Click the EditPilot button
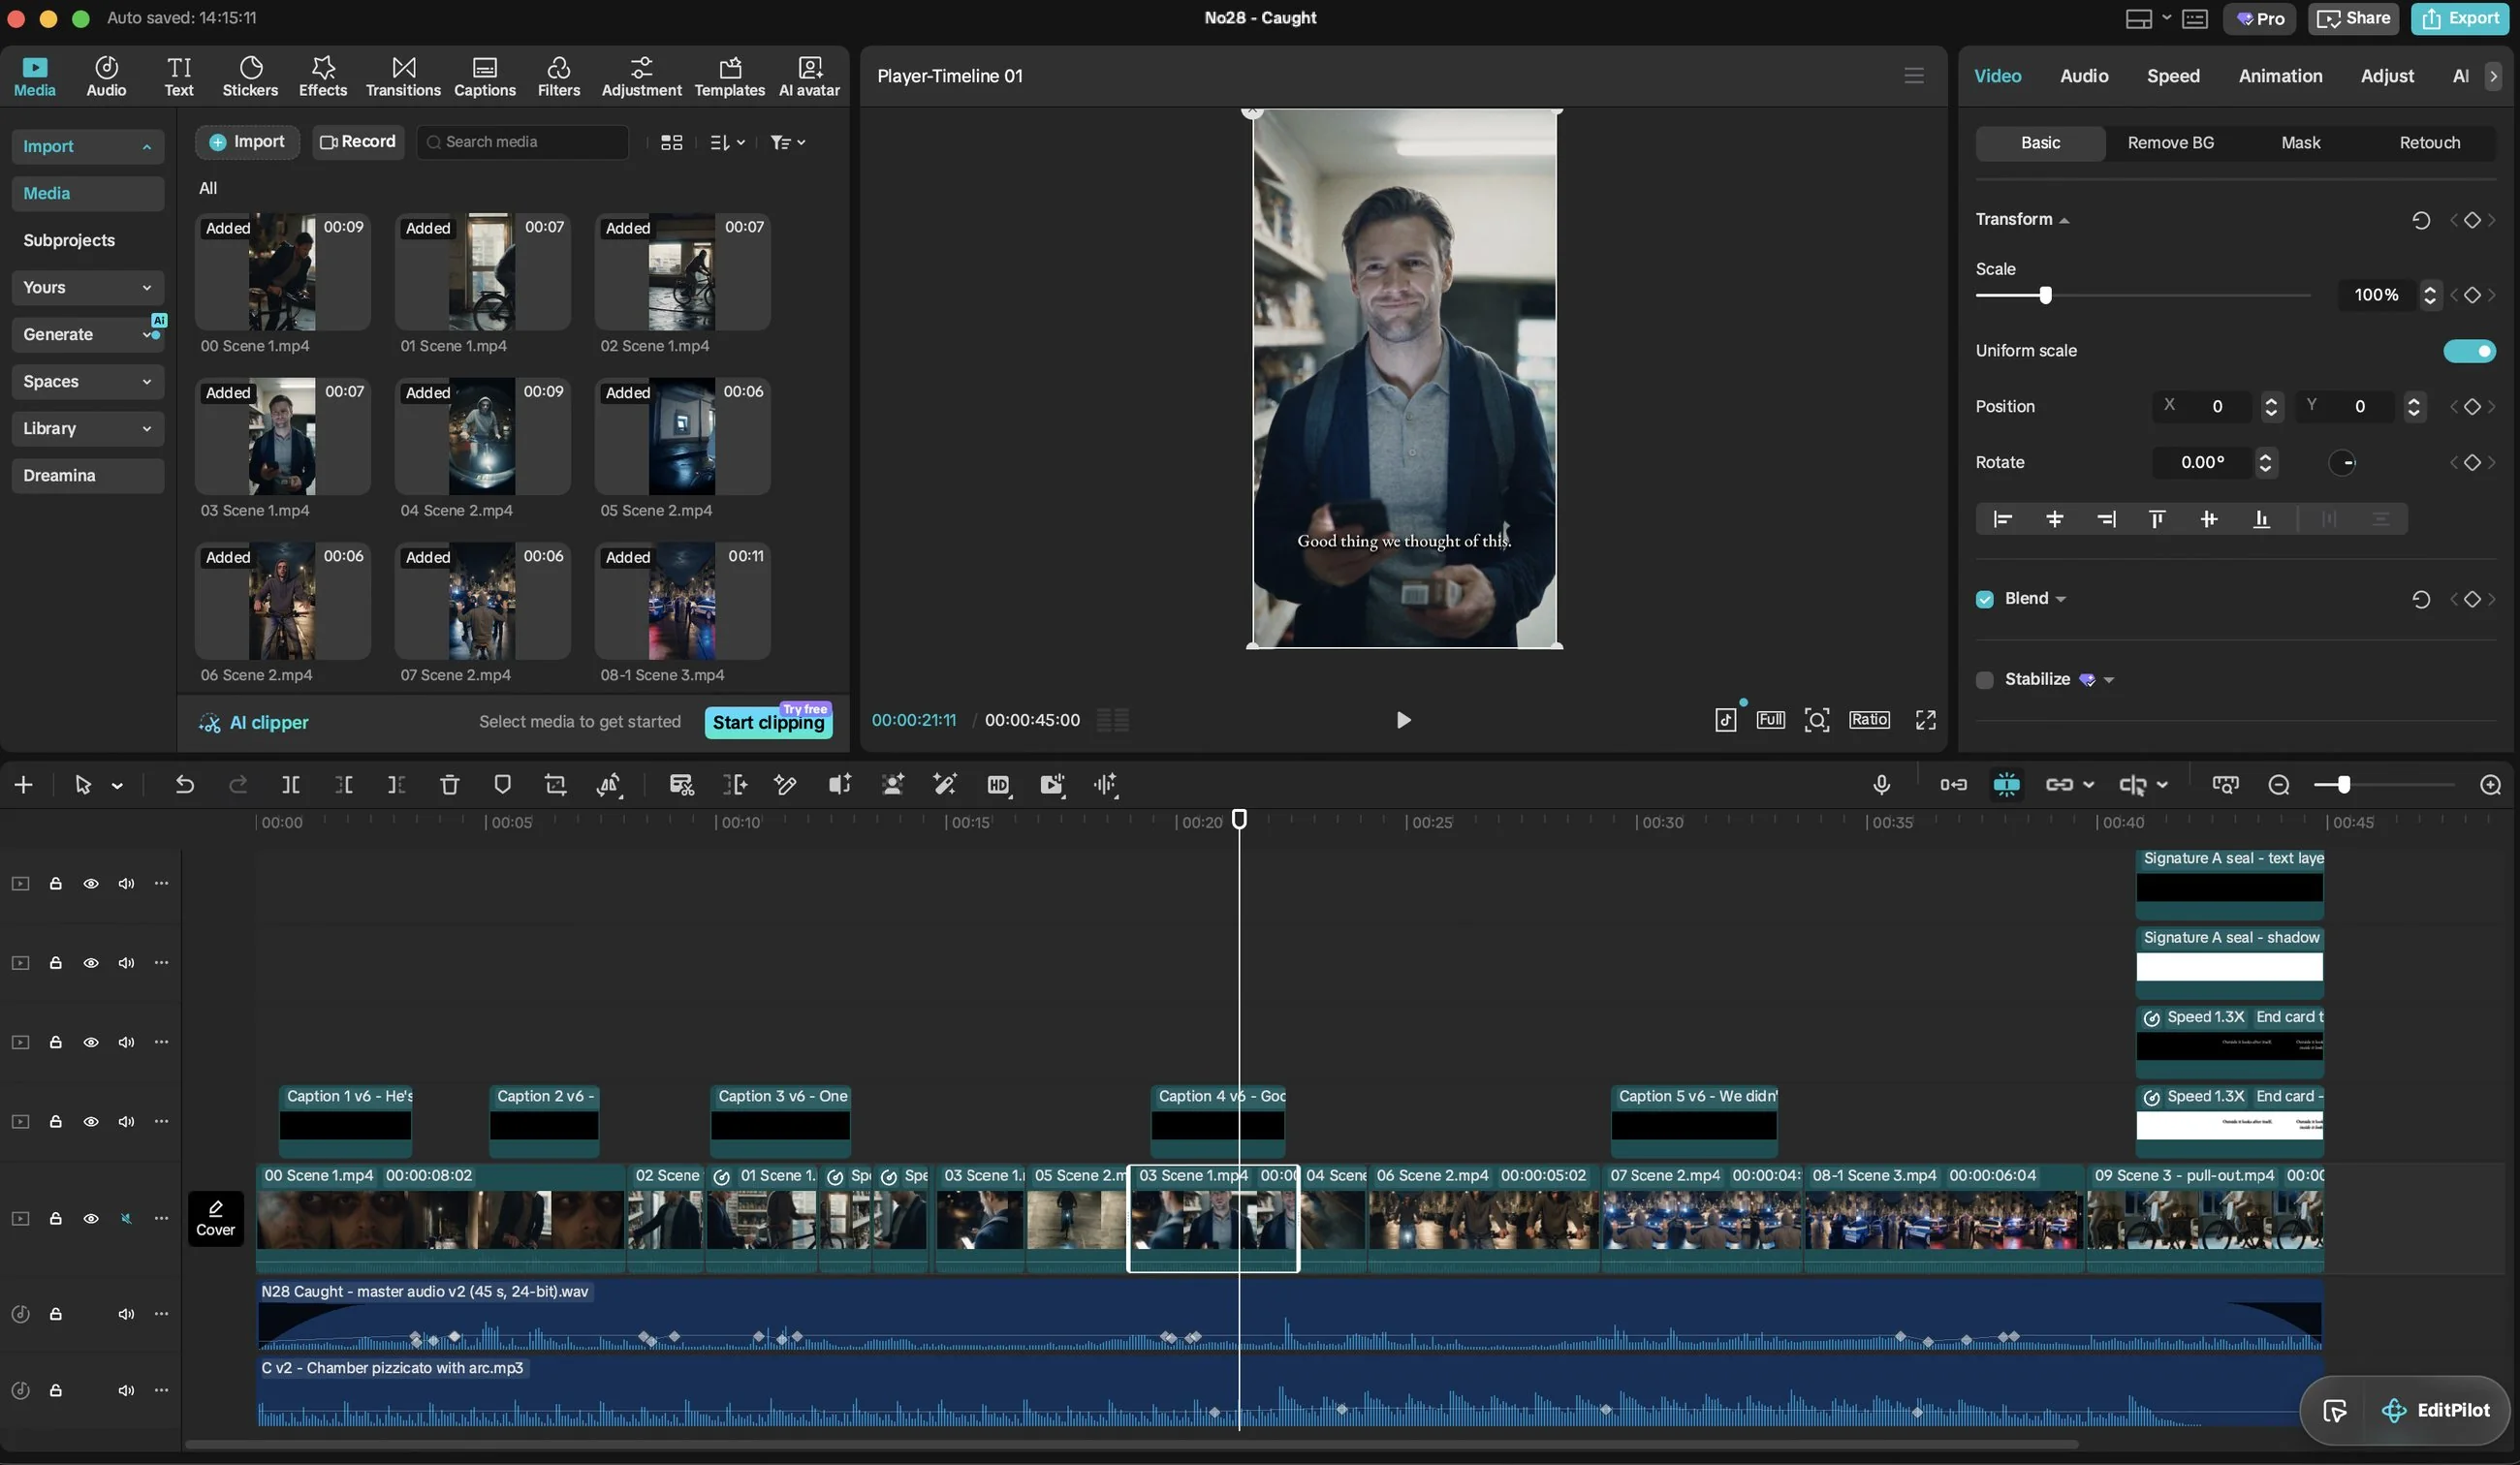2520x1465 pixels. (2437, 1410)
